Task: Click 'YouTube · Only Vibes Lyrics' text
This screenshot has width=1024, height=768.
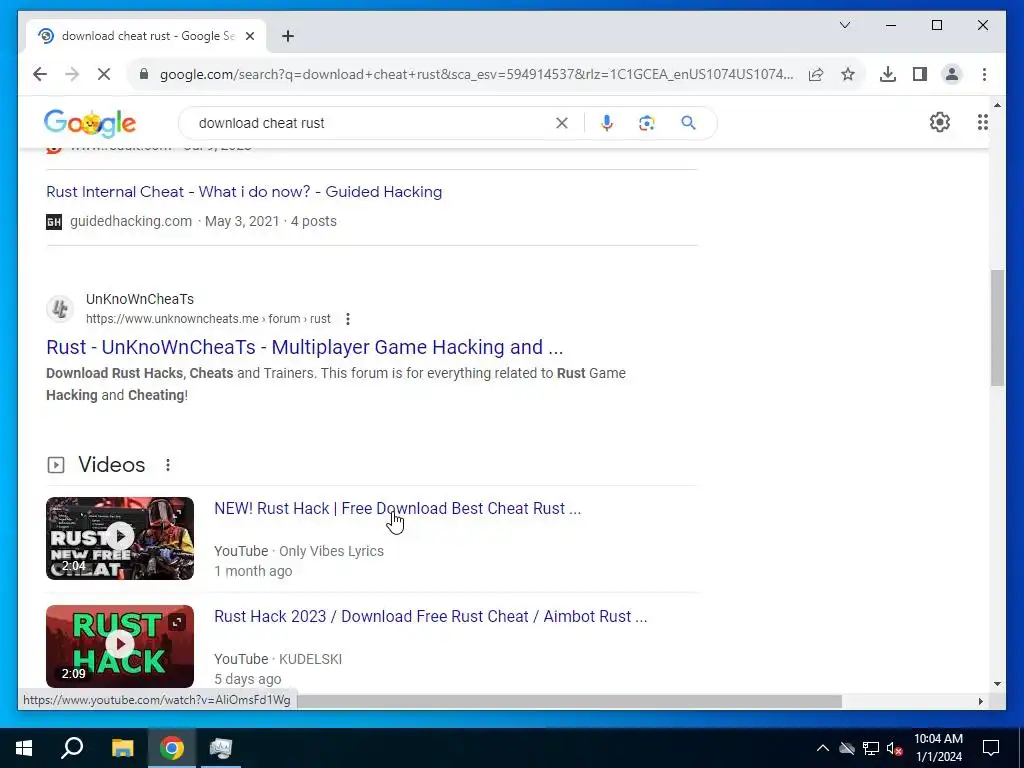Action: (298, 551)
